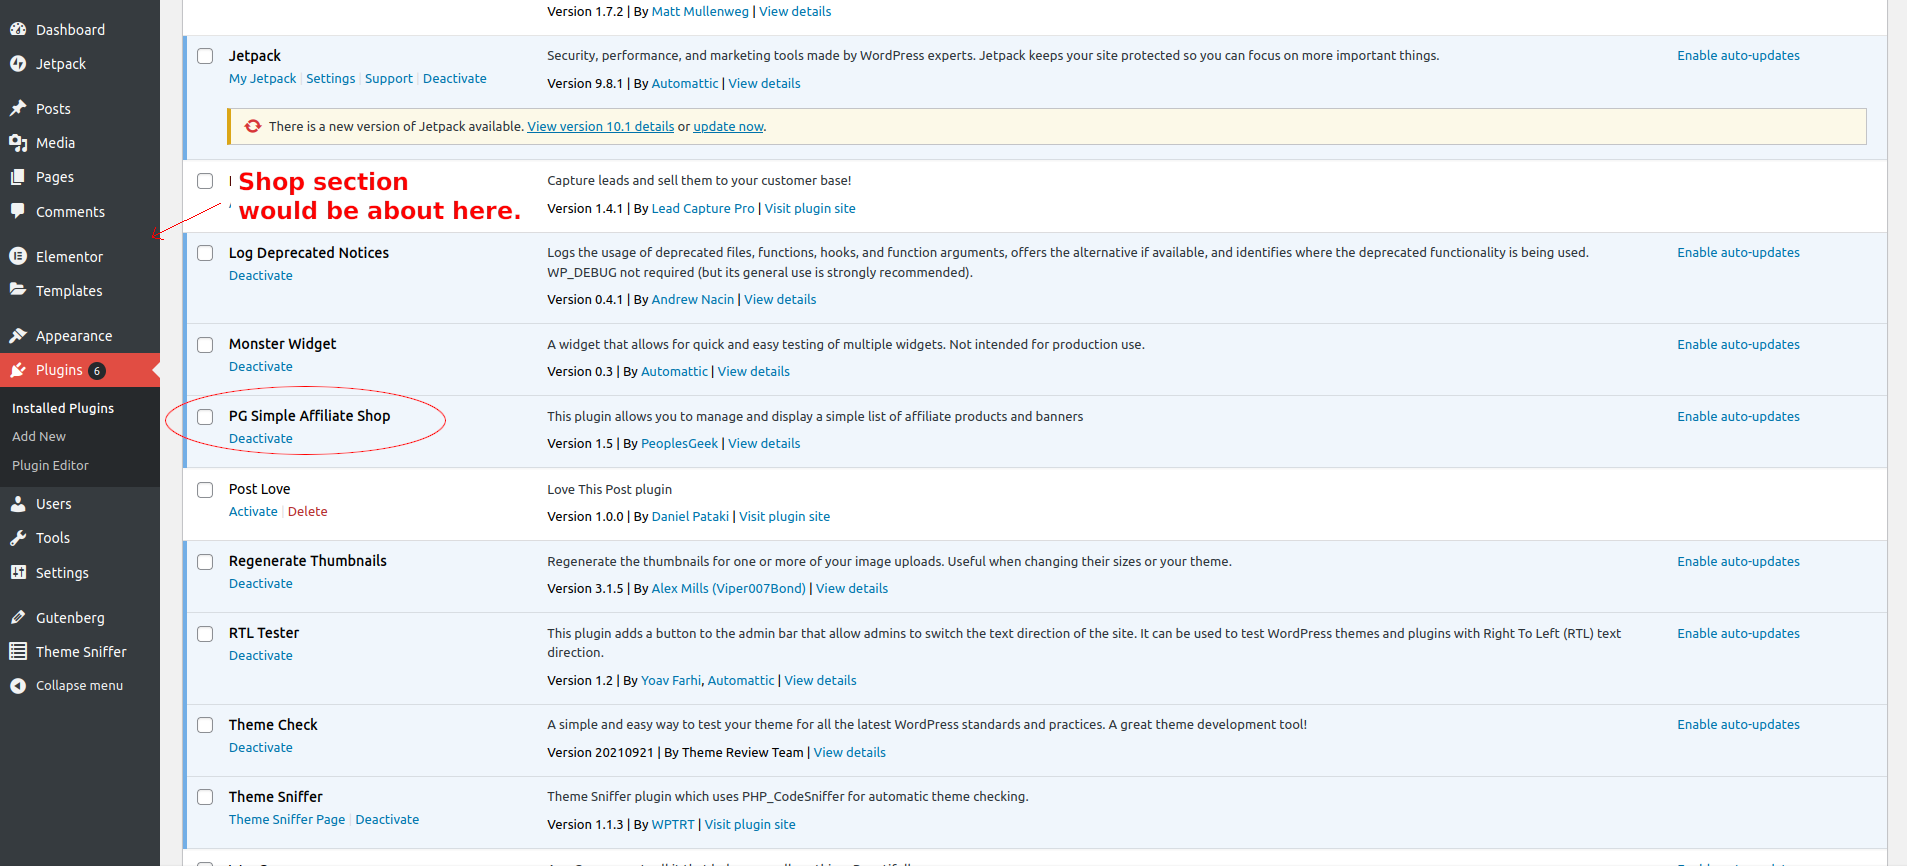Click the Settings sliders icon
Screen dimensions: 1907x866
(18, 573)
